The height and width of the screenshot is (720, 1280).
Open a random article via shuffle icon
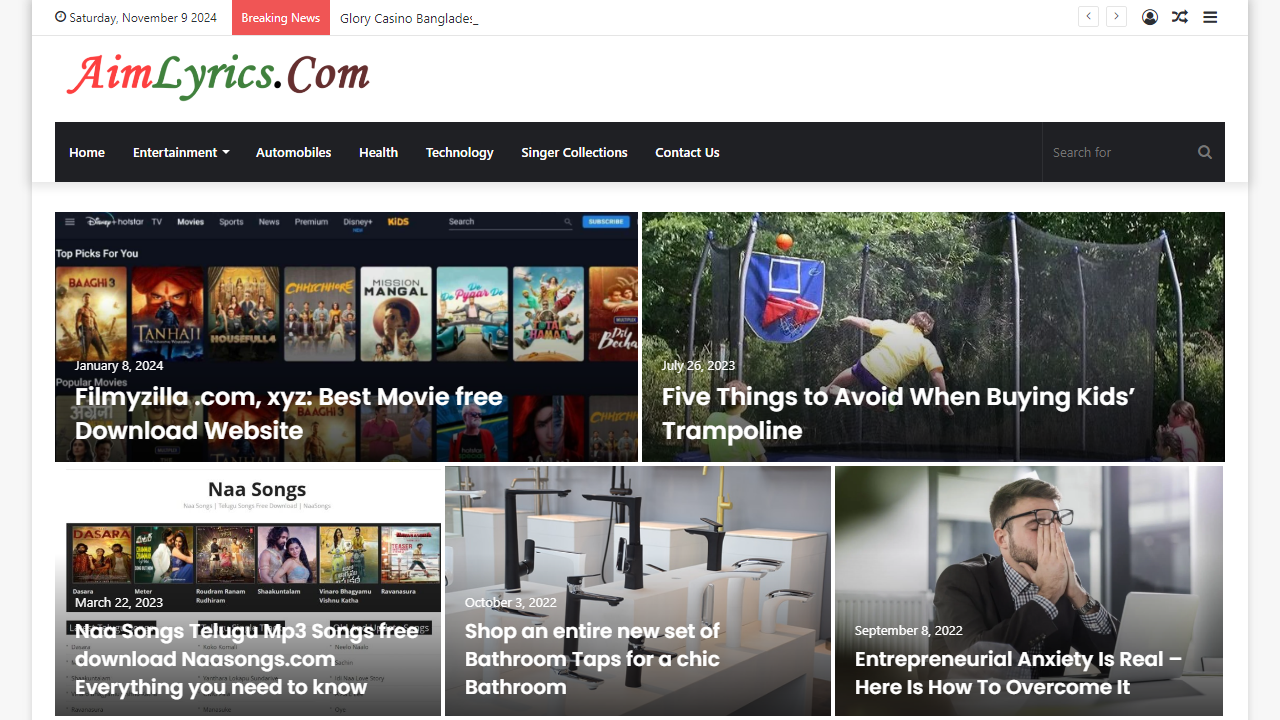pos(1180,17)
